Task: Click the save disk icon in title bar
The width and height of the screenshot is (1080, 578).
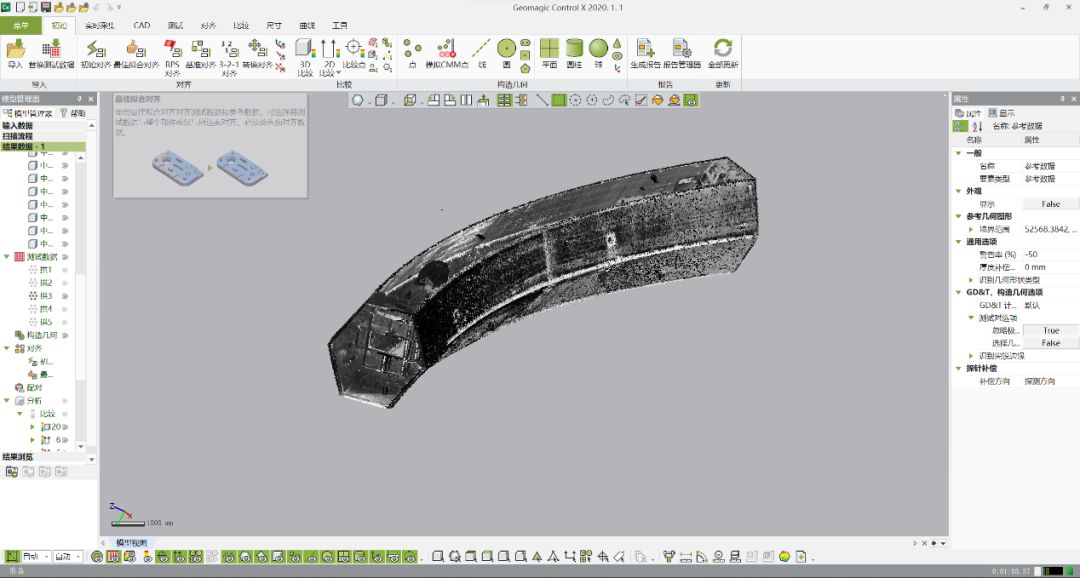Action: (45, 7)
